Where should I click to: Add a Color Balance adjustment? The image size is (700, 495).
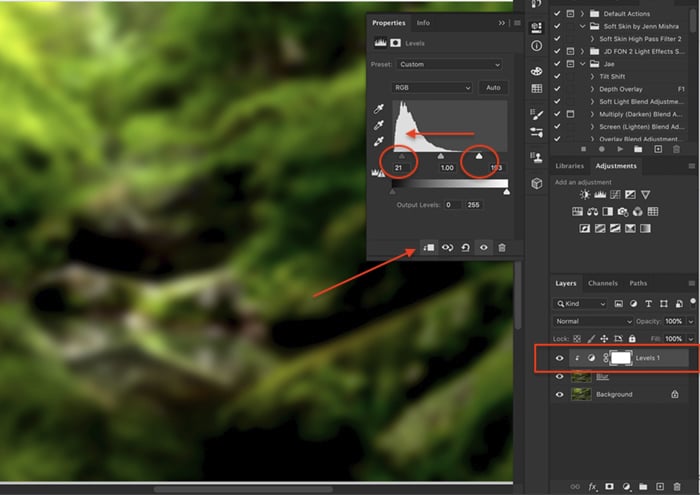pos(593,212)
